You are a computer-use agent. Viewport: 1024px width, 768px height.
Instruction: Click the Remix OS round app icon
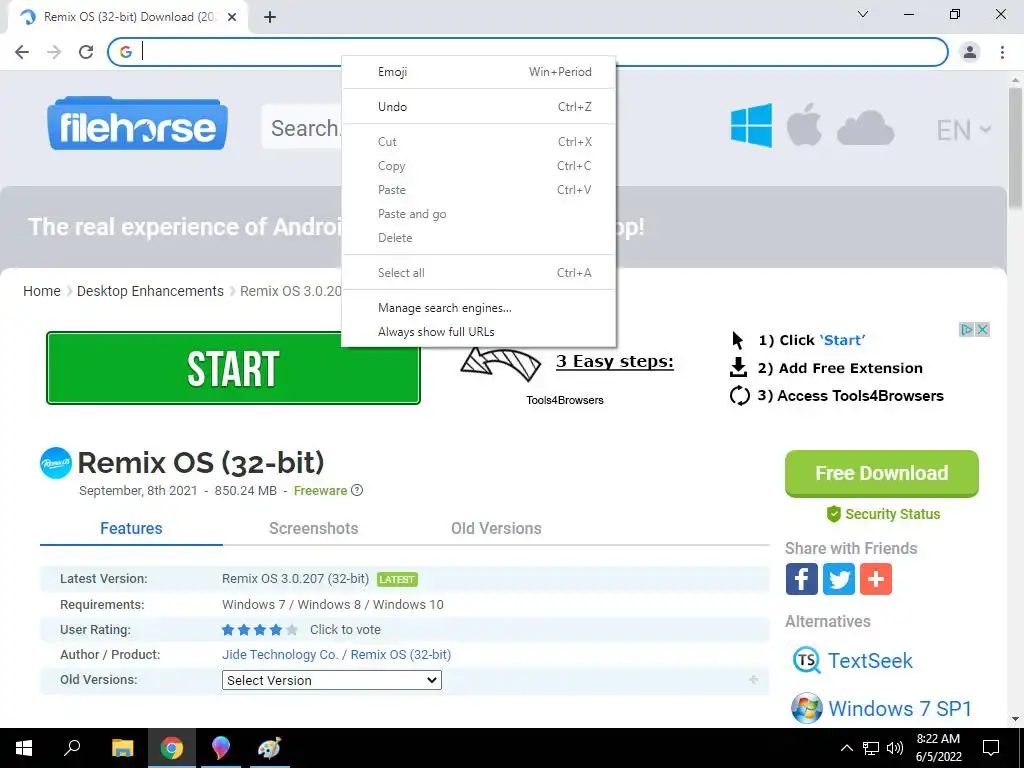click(56, 463)
